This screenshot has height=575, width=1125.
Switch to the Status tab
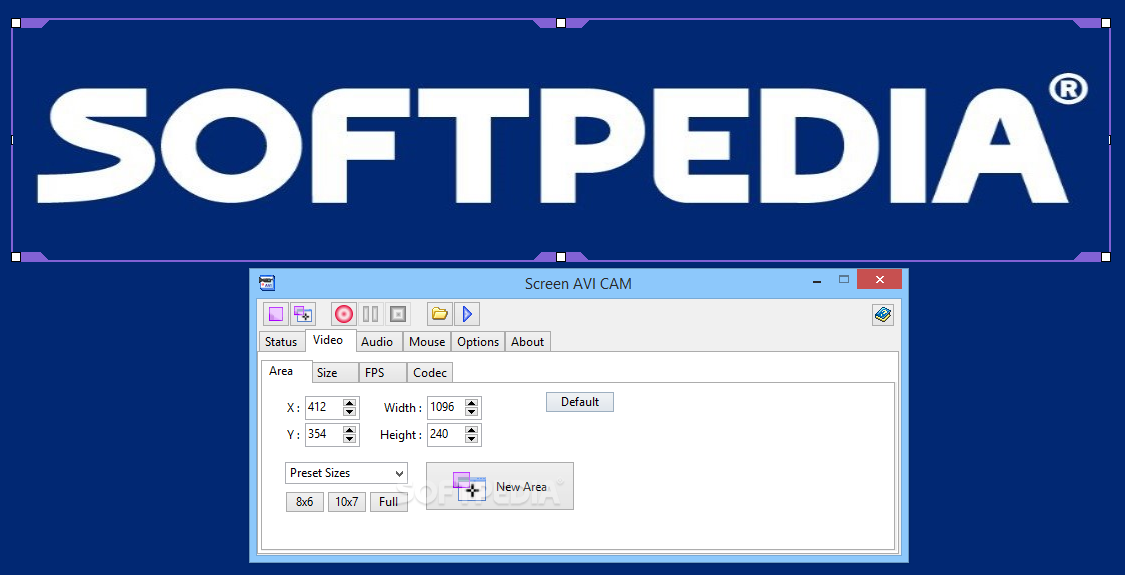coord(281,342)
